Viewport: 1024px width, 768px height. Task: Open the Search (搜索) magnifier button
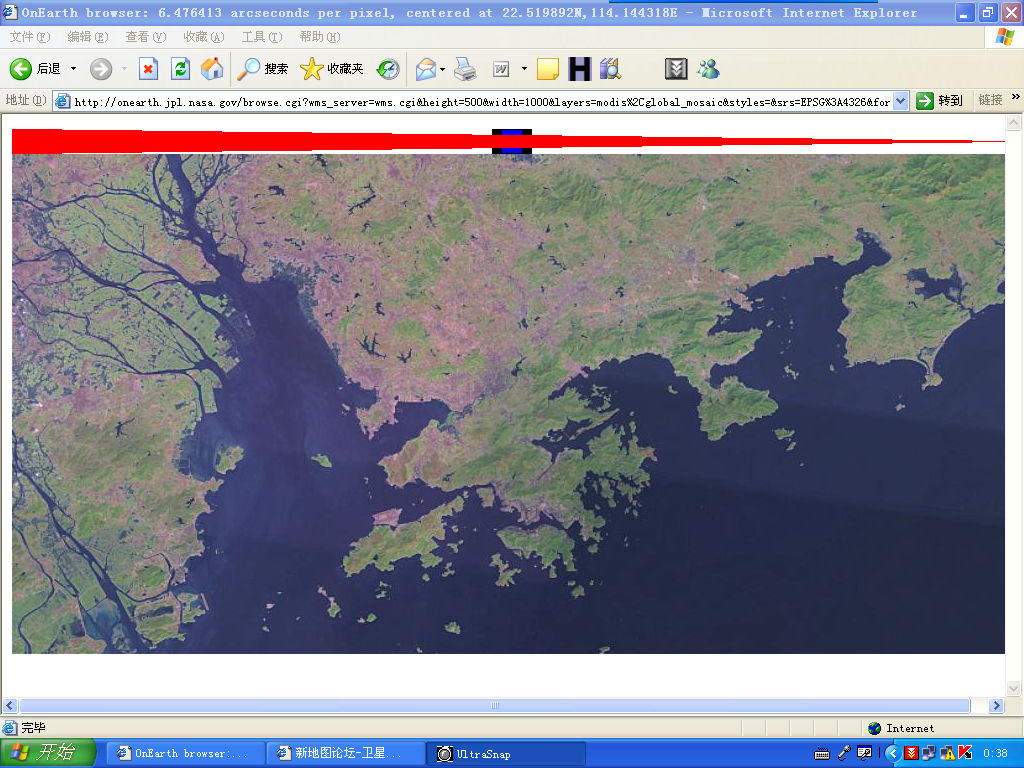coord(263,69)
